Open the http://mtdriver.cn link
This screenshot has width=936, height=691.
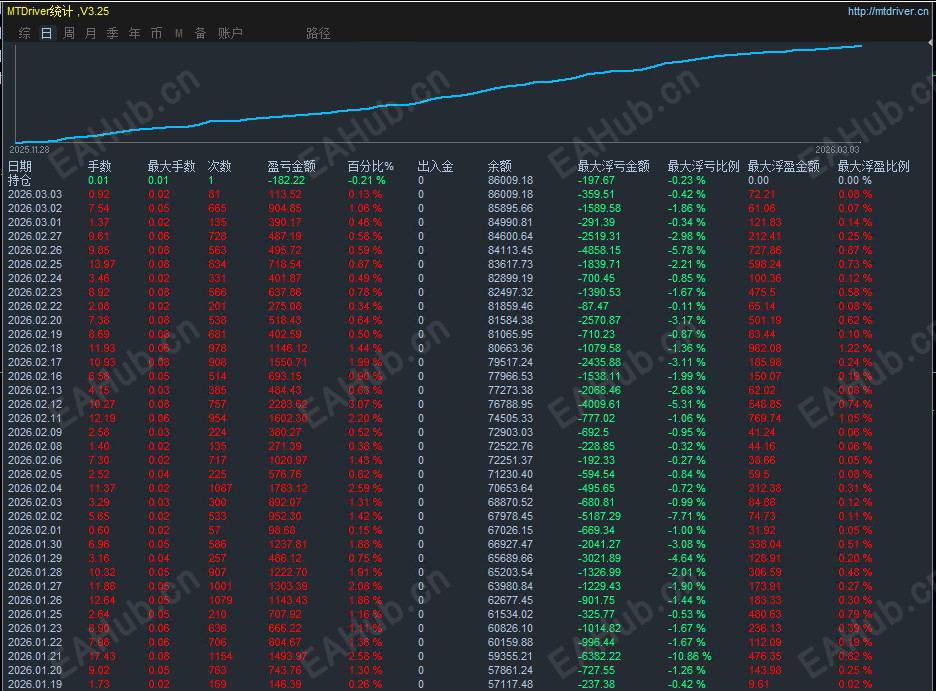pyautogui.click(x=888, y=11)
